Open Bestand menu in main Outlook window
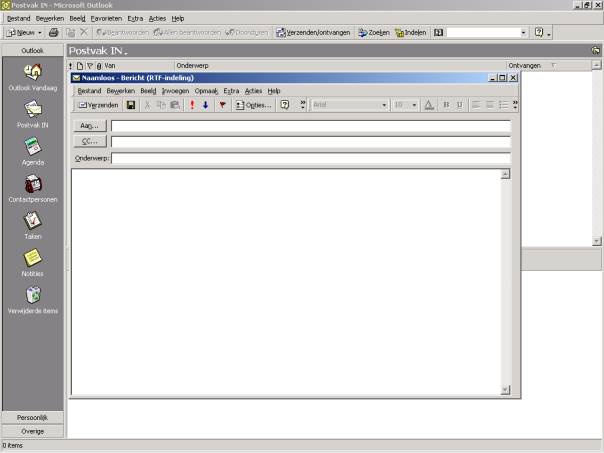This screenshot has width=604, height=453. click(18, 18)
